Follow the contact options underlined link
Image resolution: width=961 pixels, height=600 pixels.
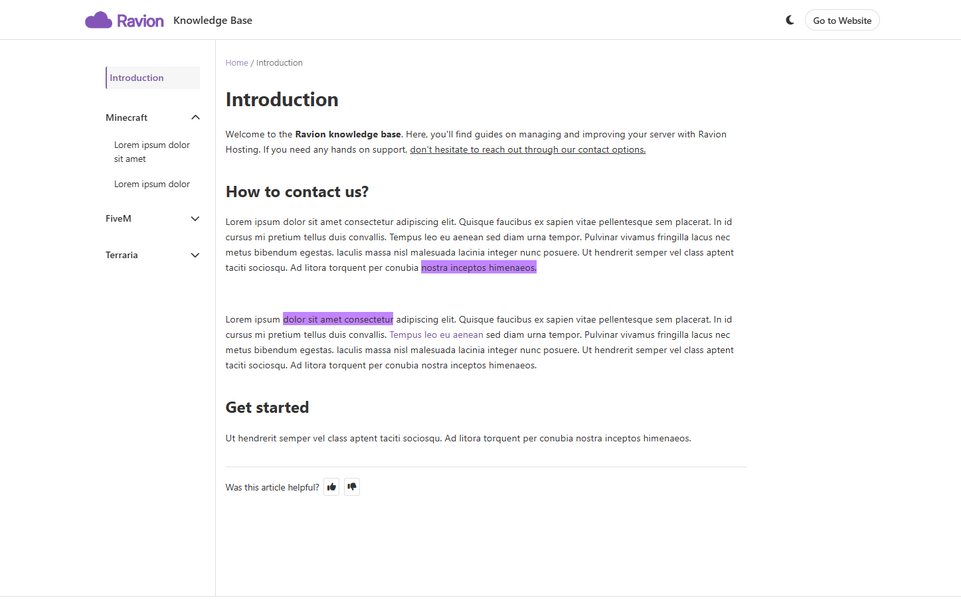(x=528, y=150)
